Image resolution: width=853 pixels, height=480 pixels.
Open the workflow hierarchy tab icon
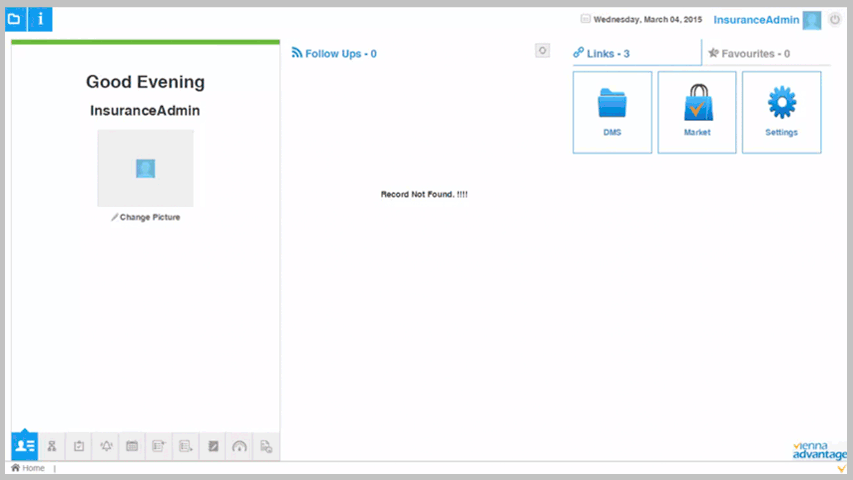[x=52, y=446]
